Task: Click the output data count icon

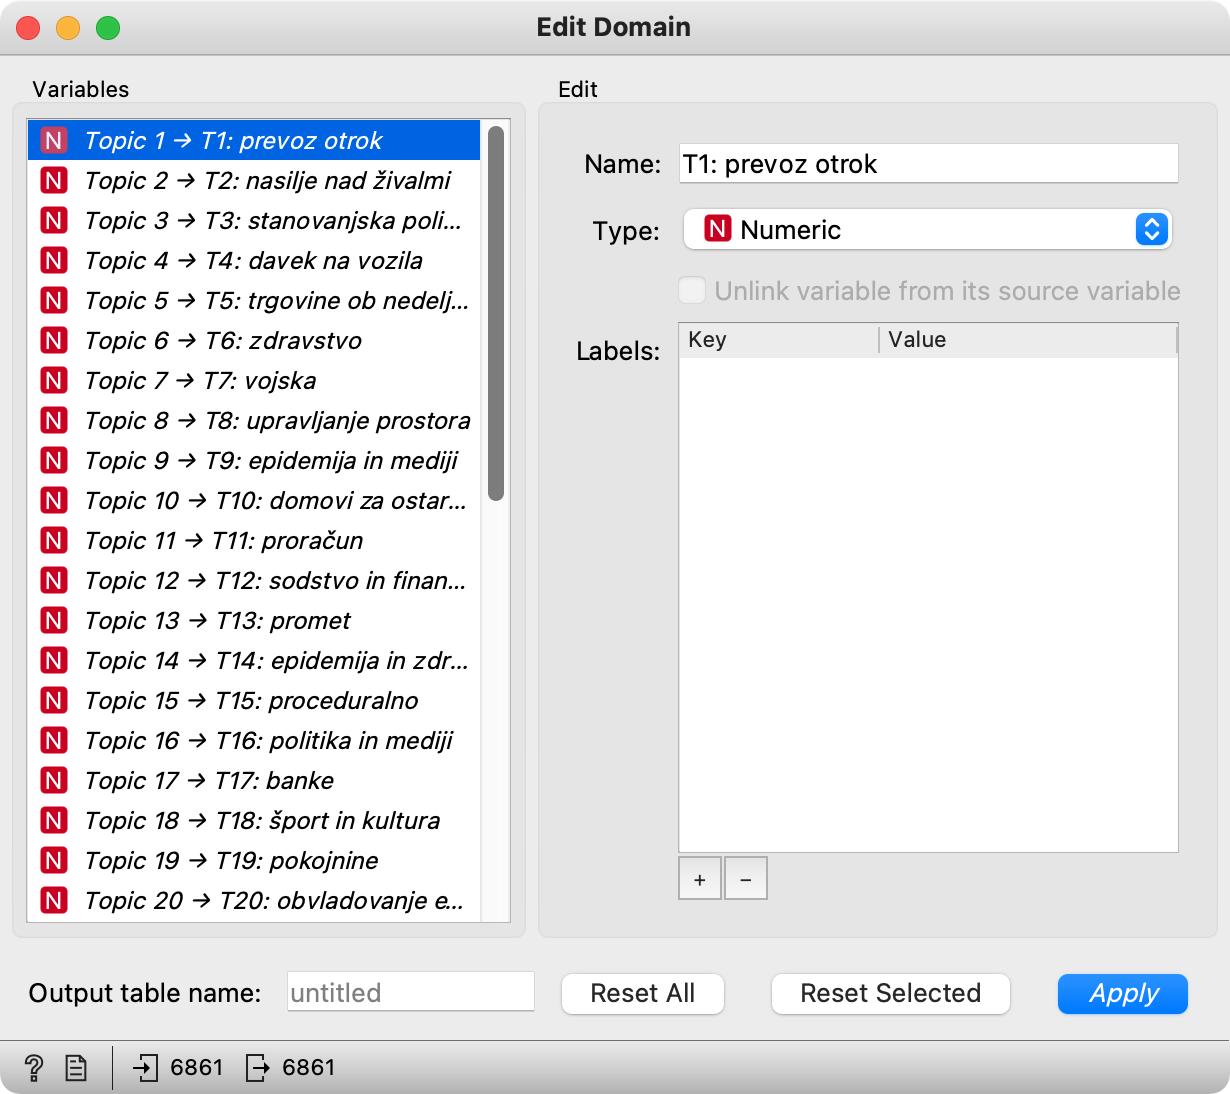Action: coord(257,1068)
